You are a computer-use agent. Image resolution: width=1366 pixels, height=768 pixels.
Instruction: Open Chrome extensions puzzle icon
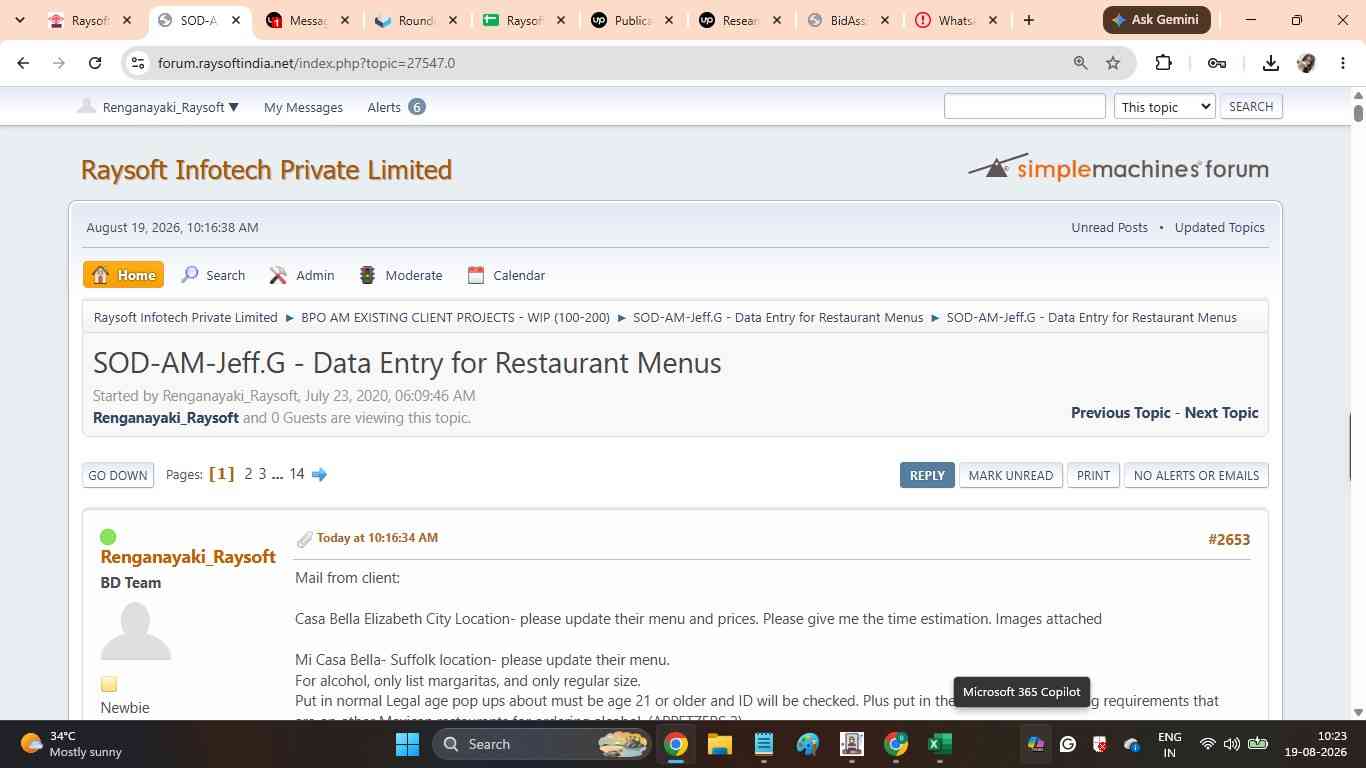click(x=1163, y=63)
